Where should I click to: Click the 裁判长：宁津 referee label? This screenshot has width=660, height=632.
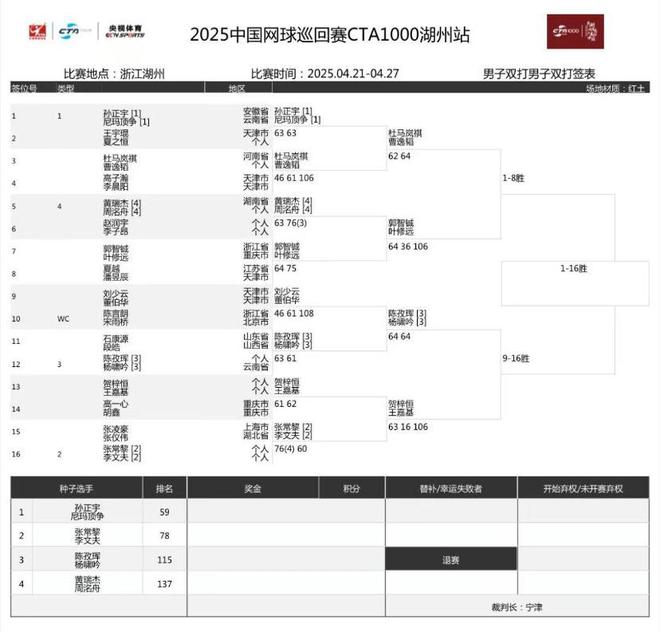coord(517,607)
